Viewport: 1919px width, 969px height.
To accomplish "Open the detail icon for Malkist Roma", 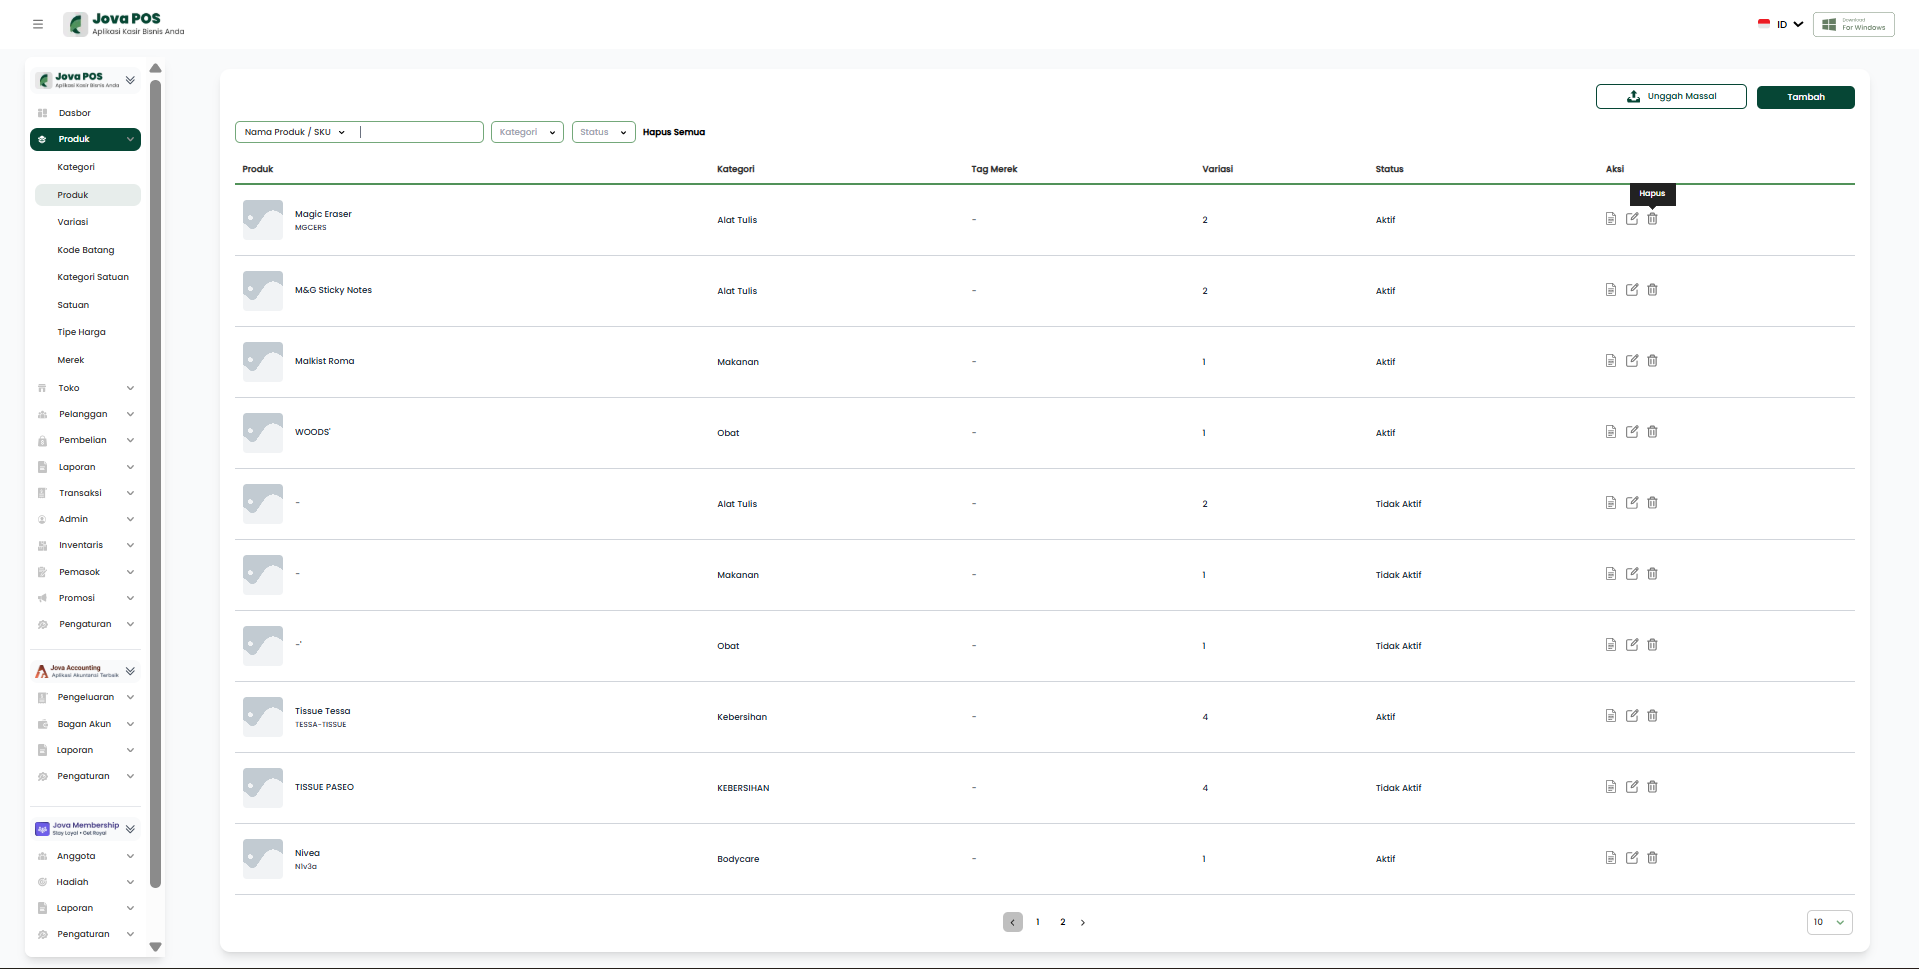I will (x=1610, y=361).
